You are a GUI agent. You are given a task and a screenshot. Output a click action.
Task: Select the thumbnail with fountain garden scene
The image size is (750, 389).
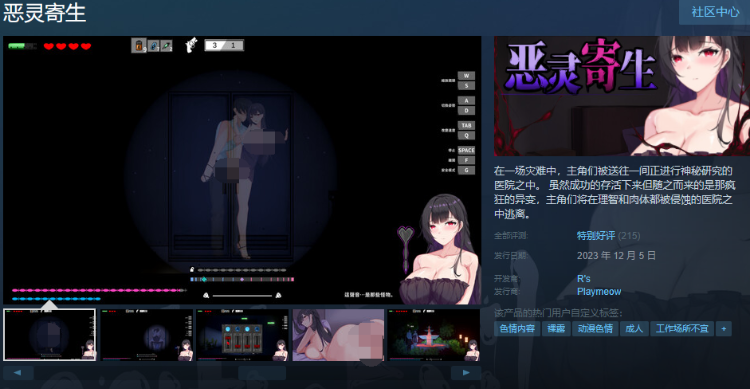pyautogui.click(x=434, y=334)
